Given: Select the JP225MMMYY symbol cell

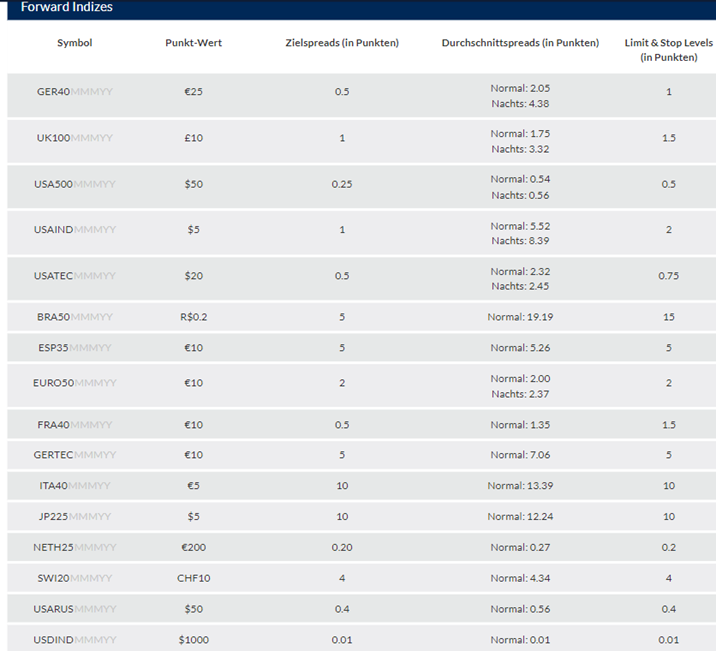Looking at the screenshot, I should [x=74, y=517].
